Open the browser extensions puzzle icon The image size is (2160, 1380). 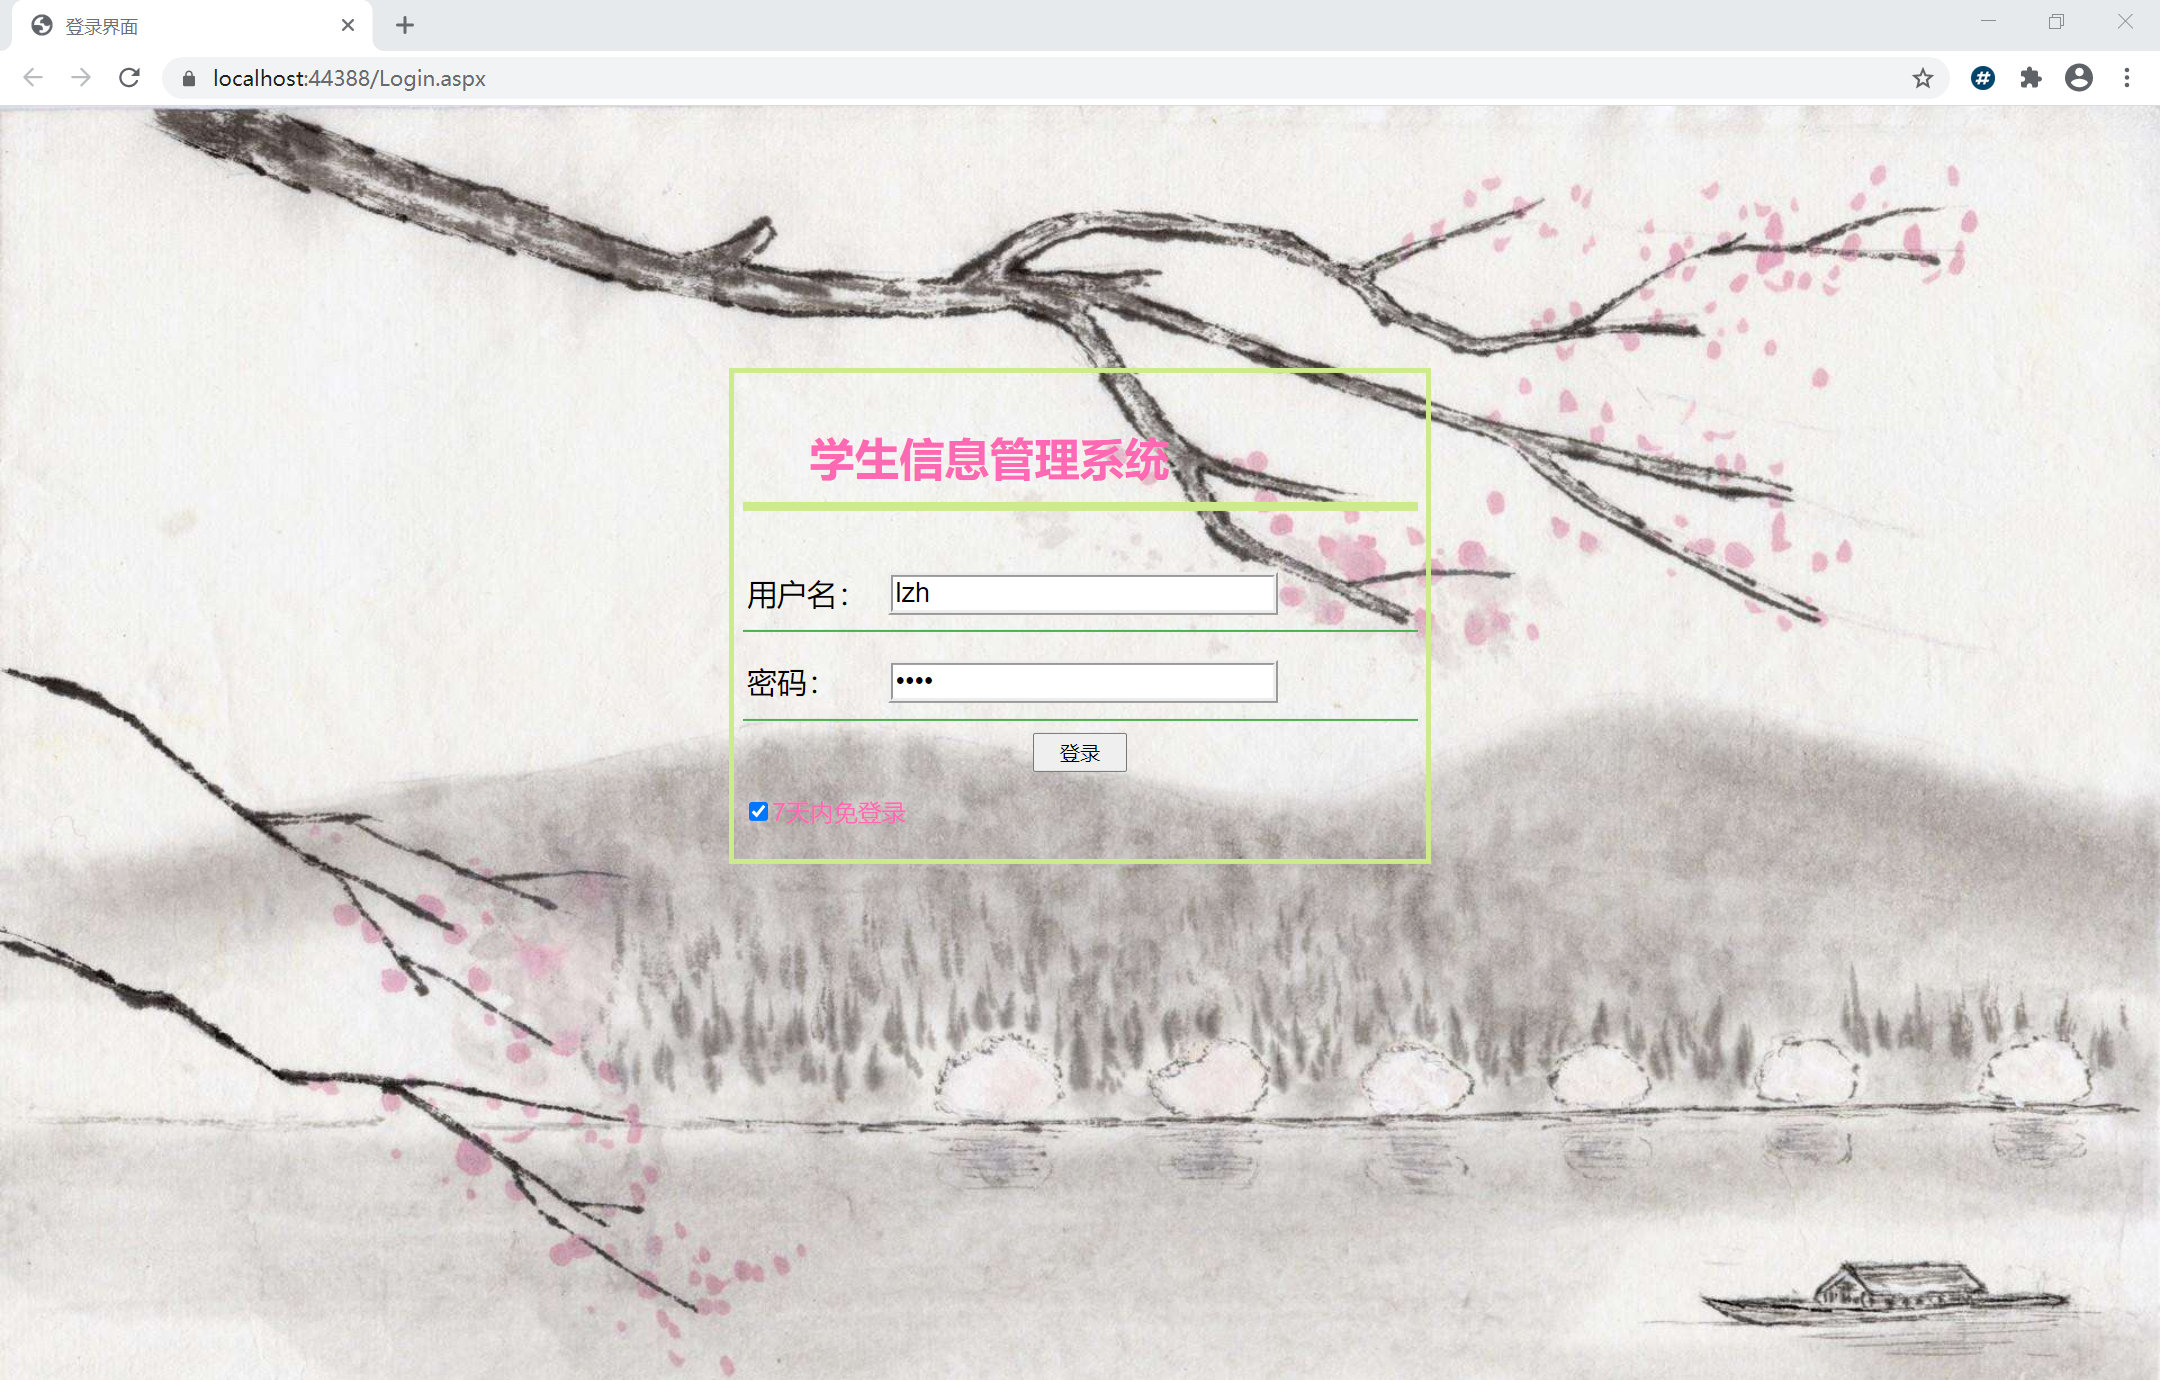tap(2031, 77)
